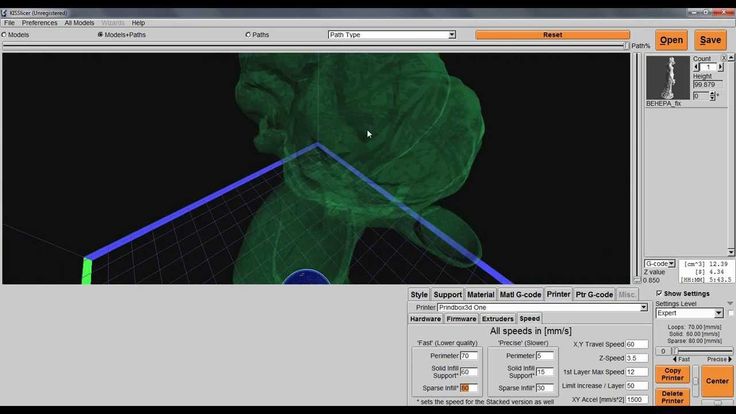Uncheck the Show Settings checkbox
The height and width of the screenshot is (414, 736).
pos(659,293)
